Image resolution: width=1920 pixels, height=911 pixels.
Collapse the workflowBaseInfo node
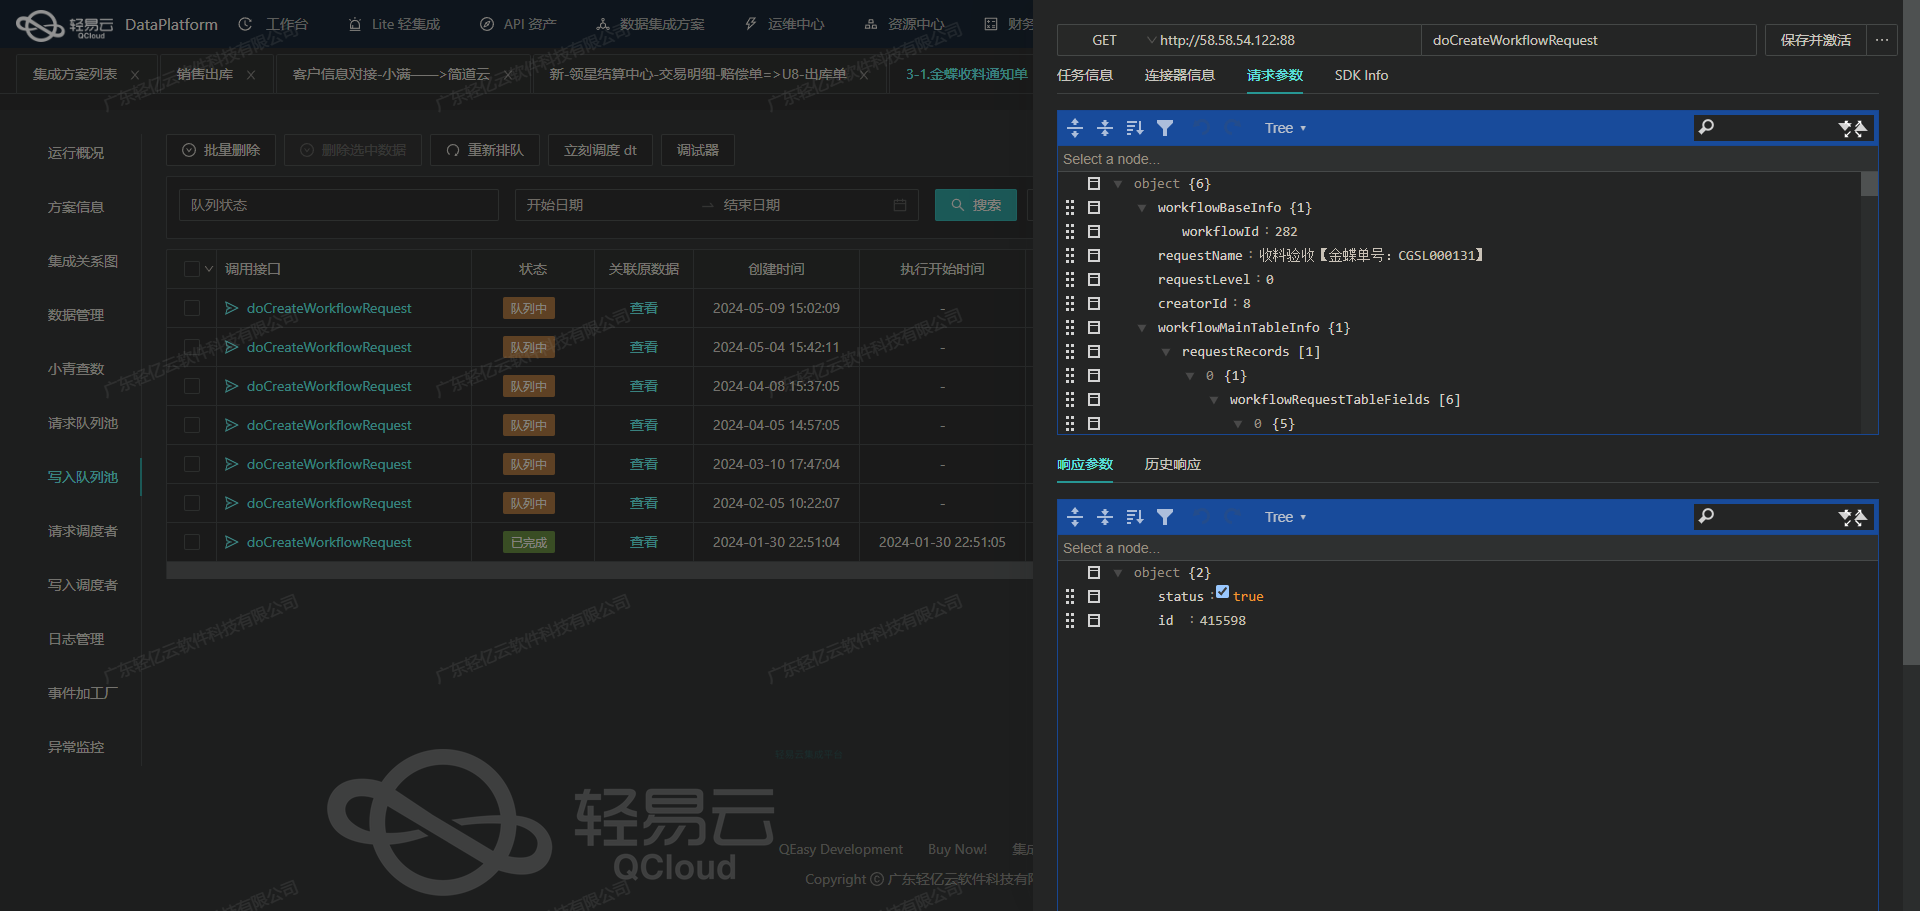click(1142, 208)
